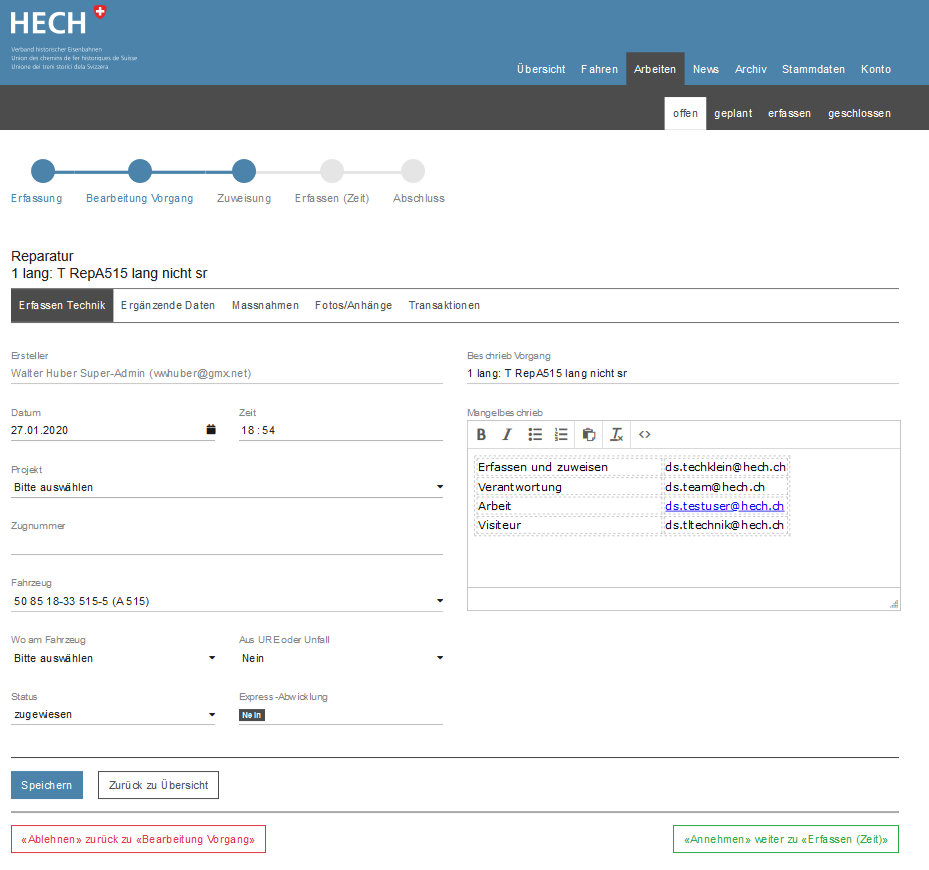Screen dimensions: 929x870
Task: Click the paste icon in editor toolbar
Action: [589, 434]
